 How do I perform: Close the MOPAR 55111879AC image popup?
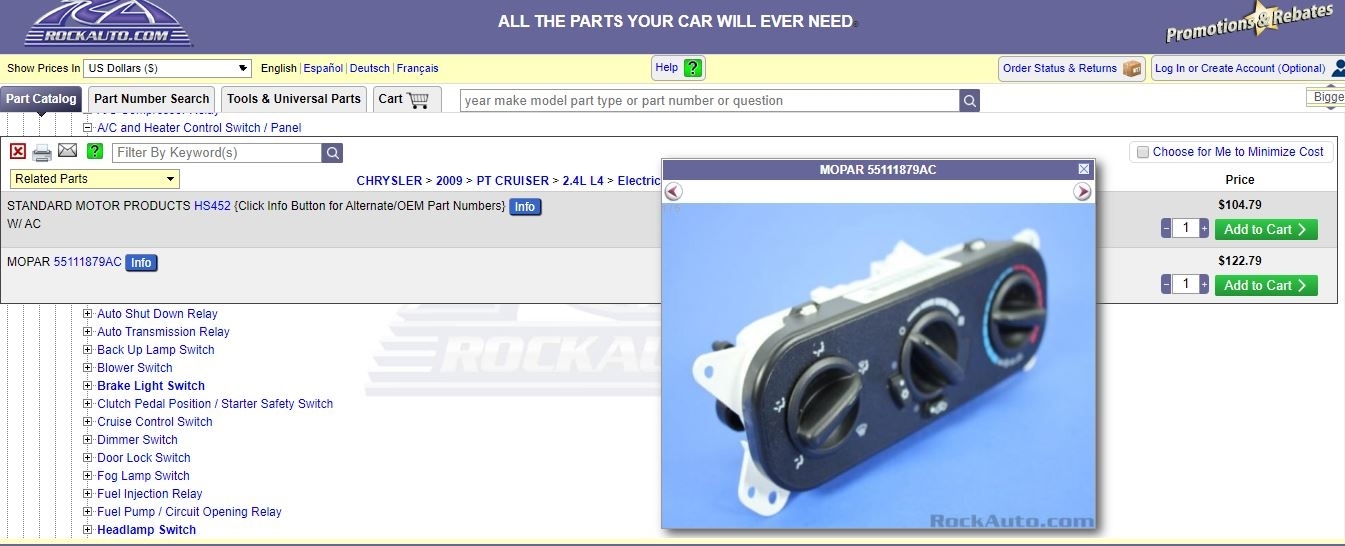[x=1084, y=169]
